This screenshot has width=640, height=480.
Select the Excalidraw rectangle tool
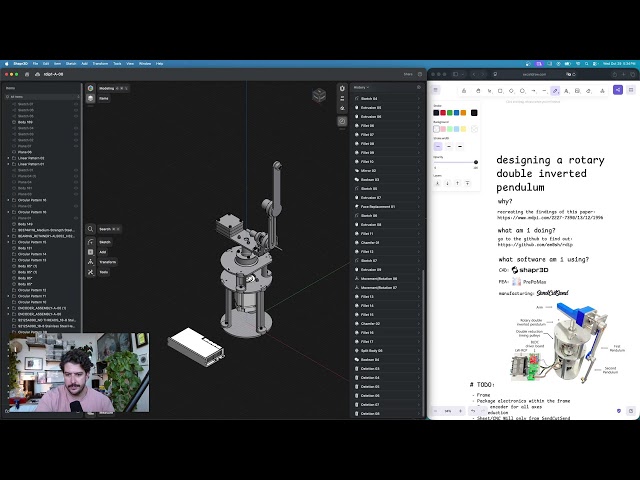click(500, 91)
